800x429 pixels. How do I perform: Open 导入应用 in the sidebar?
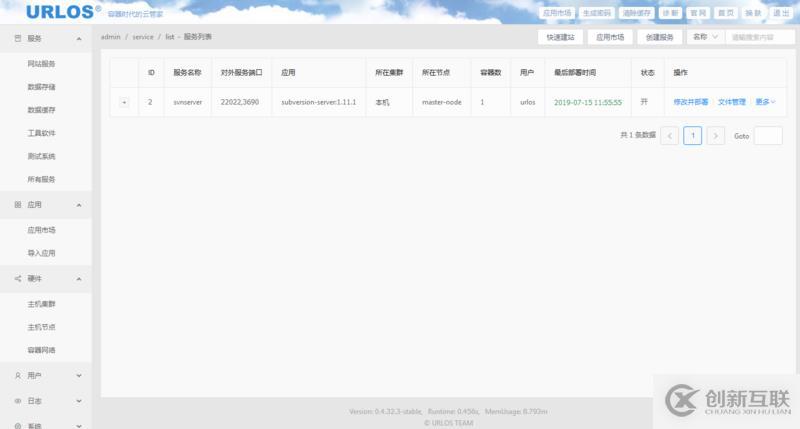click(41, 253)
